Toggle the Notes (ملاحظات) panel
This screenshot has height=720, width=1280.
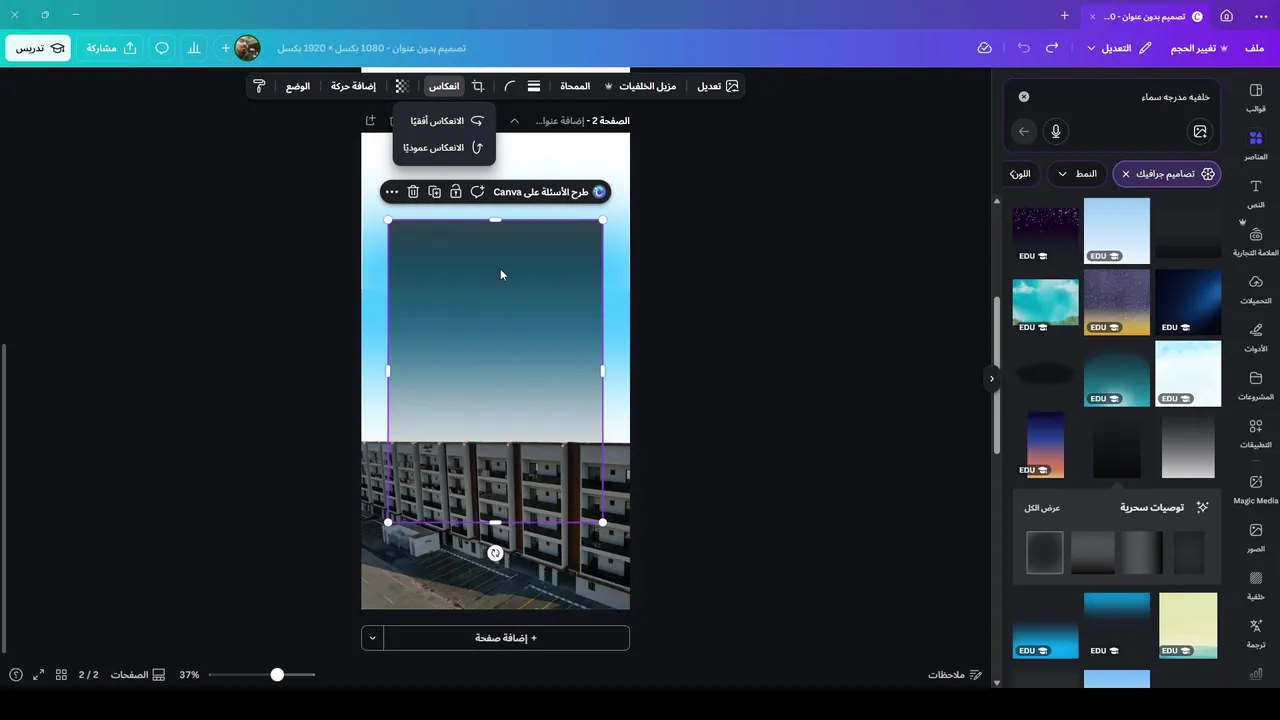955,675
